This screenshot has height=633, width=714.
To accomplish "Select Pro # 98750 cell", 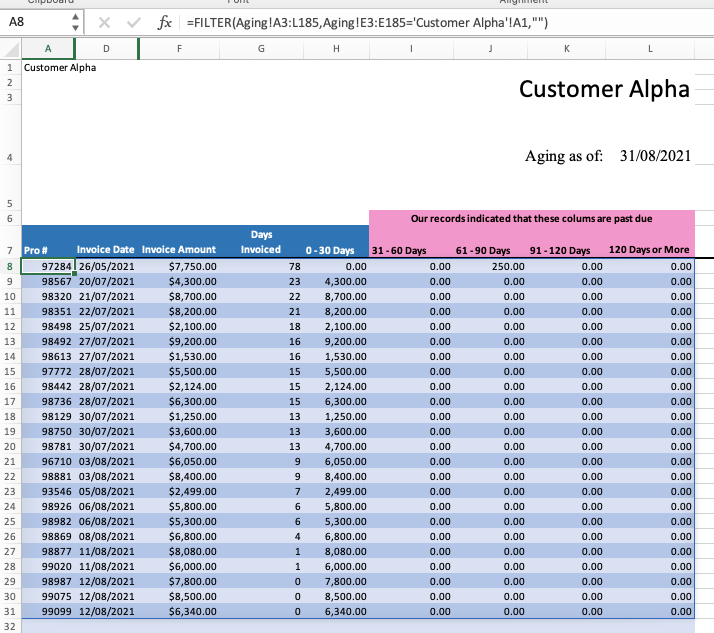I will pos(48,432).
